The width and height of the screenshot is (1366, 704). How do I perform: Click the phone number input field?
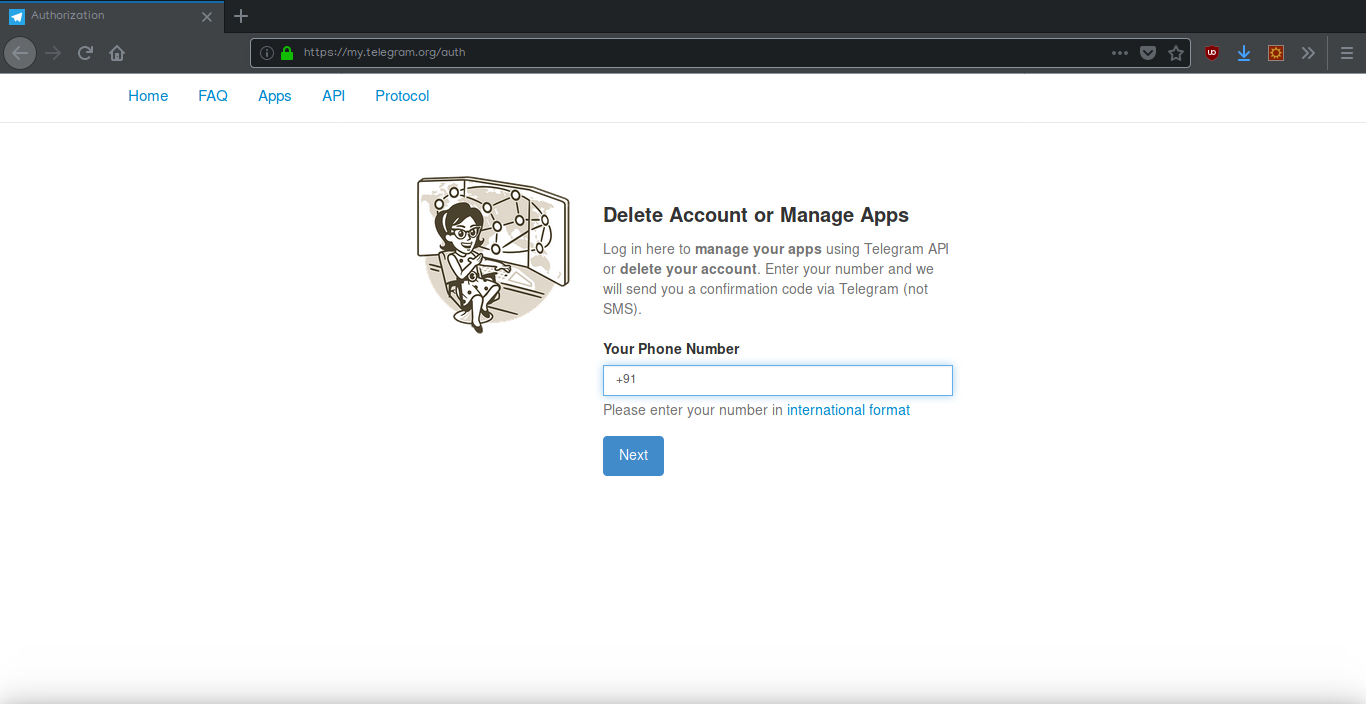click(777, 380)
